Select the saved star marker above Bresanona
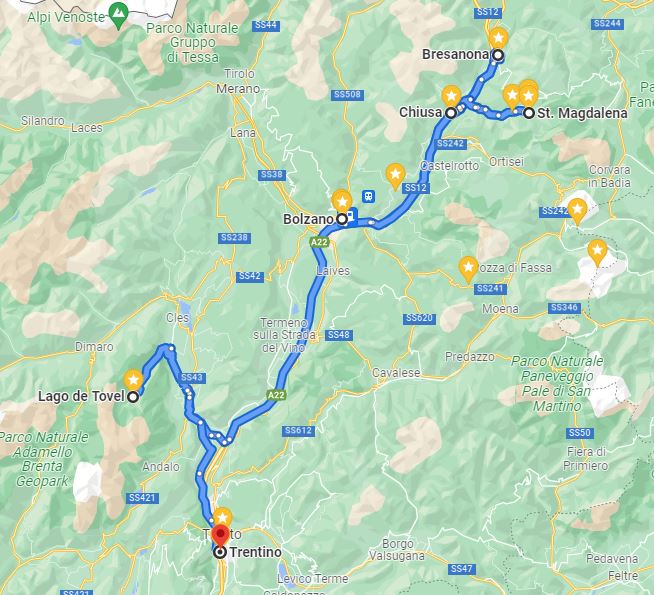654x595 pixels. [x=498, y=38]
